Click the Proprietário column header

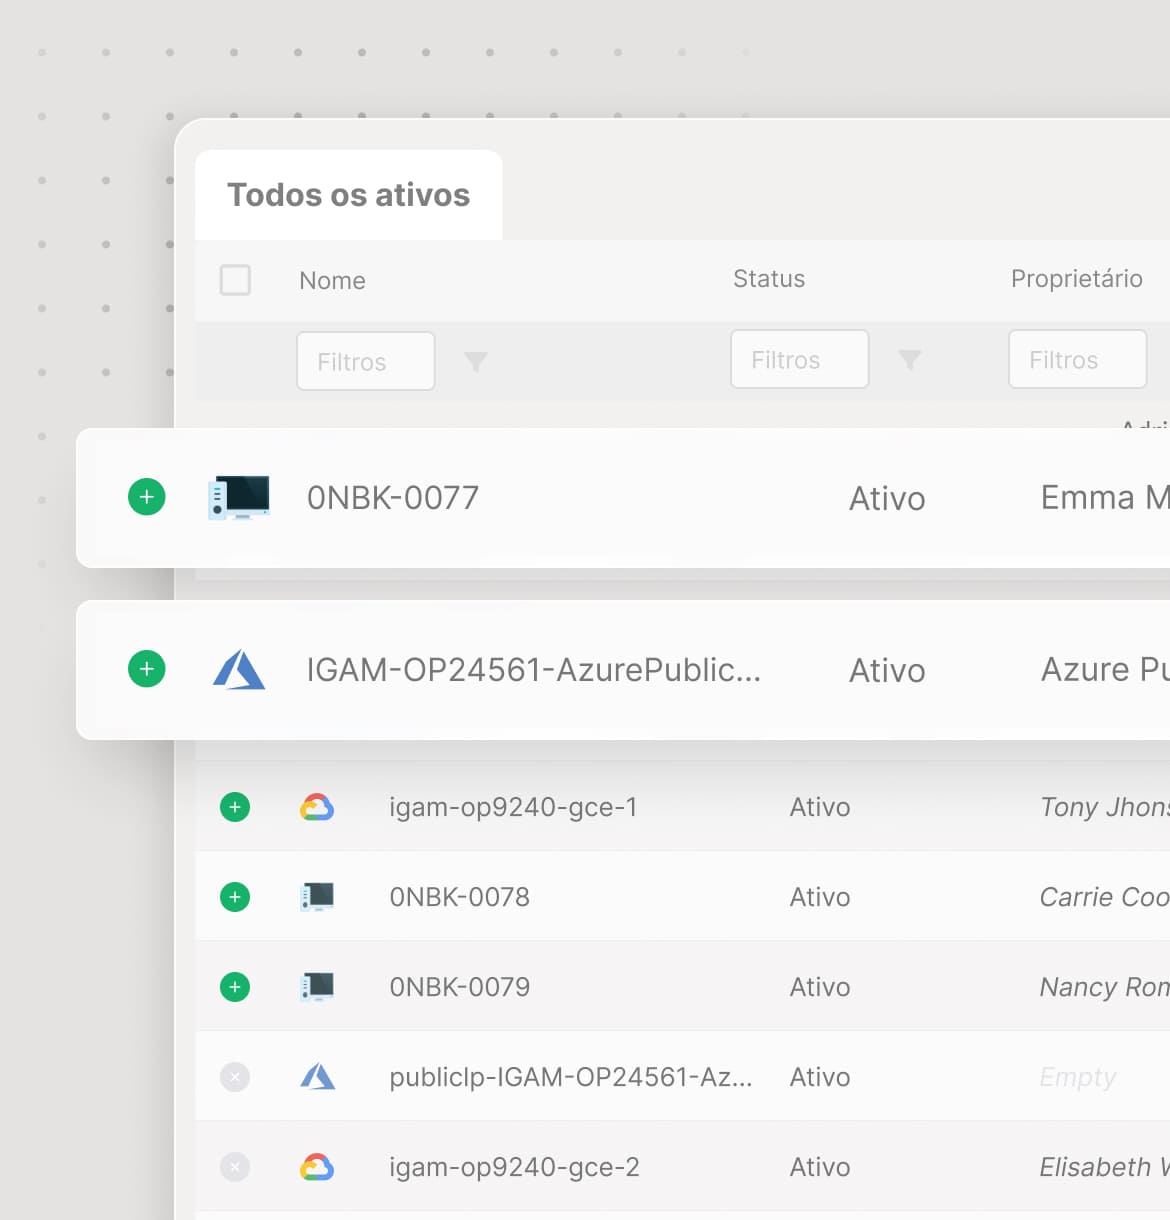1077,279
